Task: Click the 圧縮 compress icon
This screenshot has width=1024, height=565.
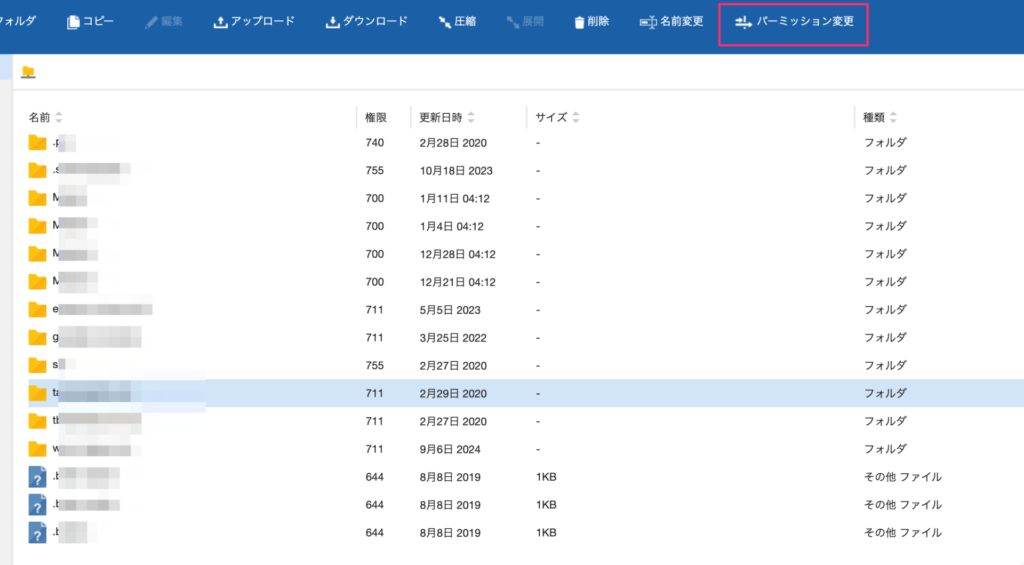Action: [444, 22]
